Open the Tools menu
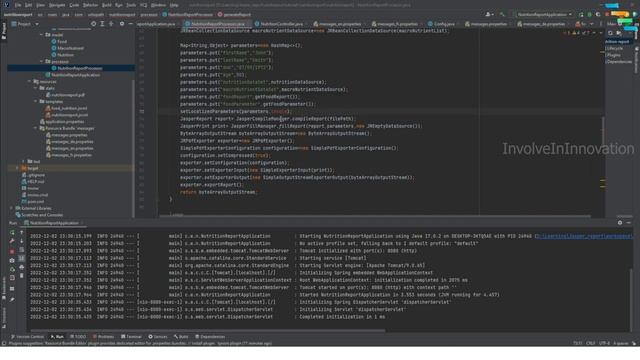The height and width of the screenshot is (360, 640). (131, 5)
